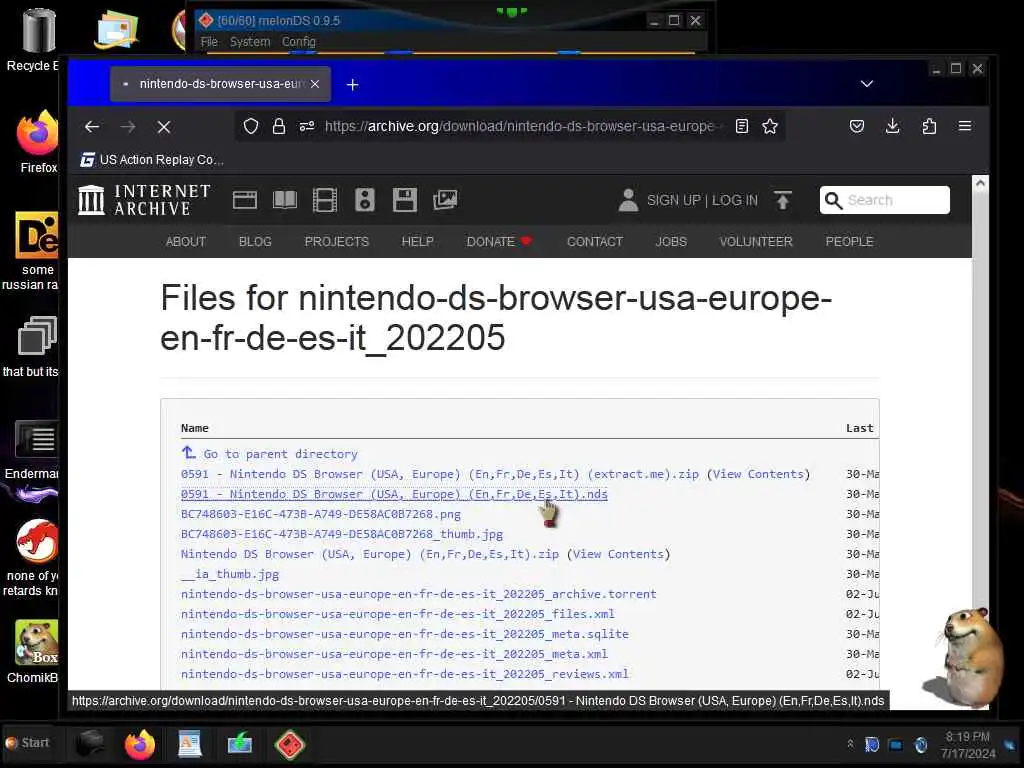The height and width of the screenshot is (768, 1024).
Task: Open Firefox from the taskbar
Action: pyautogui.click(x=140, y=744)
